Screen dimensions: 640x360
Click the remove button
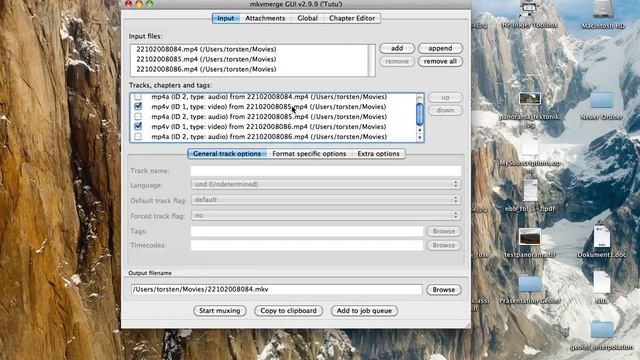(397, 61)
